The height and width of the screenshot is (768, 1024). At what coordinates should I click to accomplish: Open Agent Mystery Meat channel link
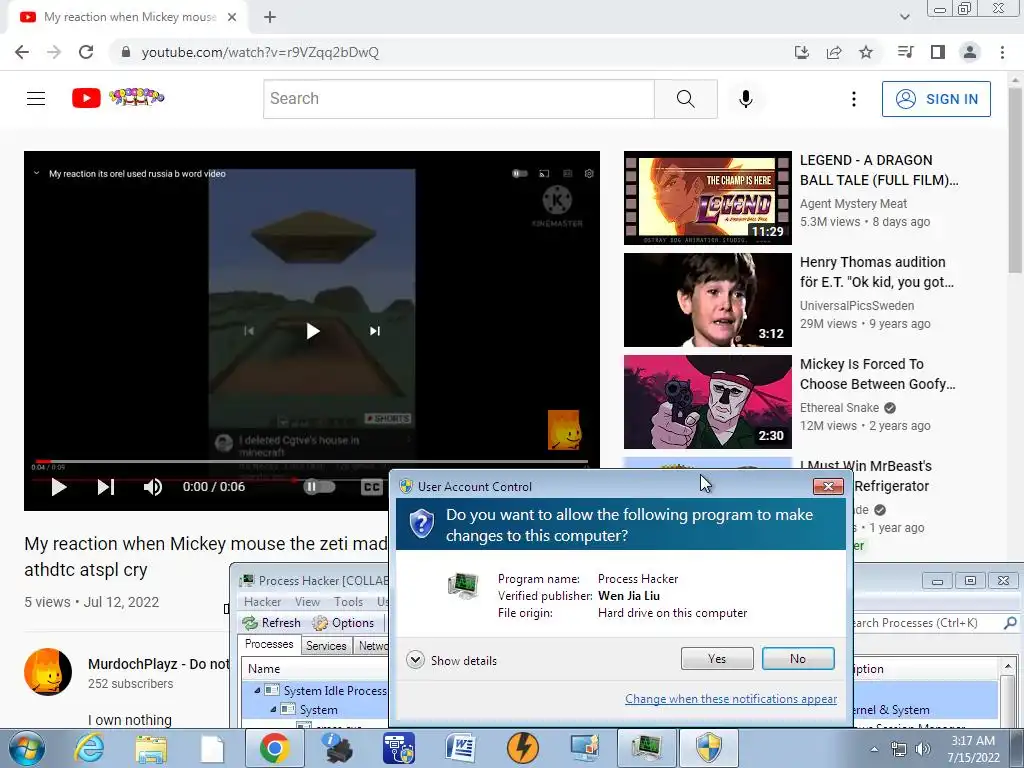click(x=854, y=204)
